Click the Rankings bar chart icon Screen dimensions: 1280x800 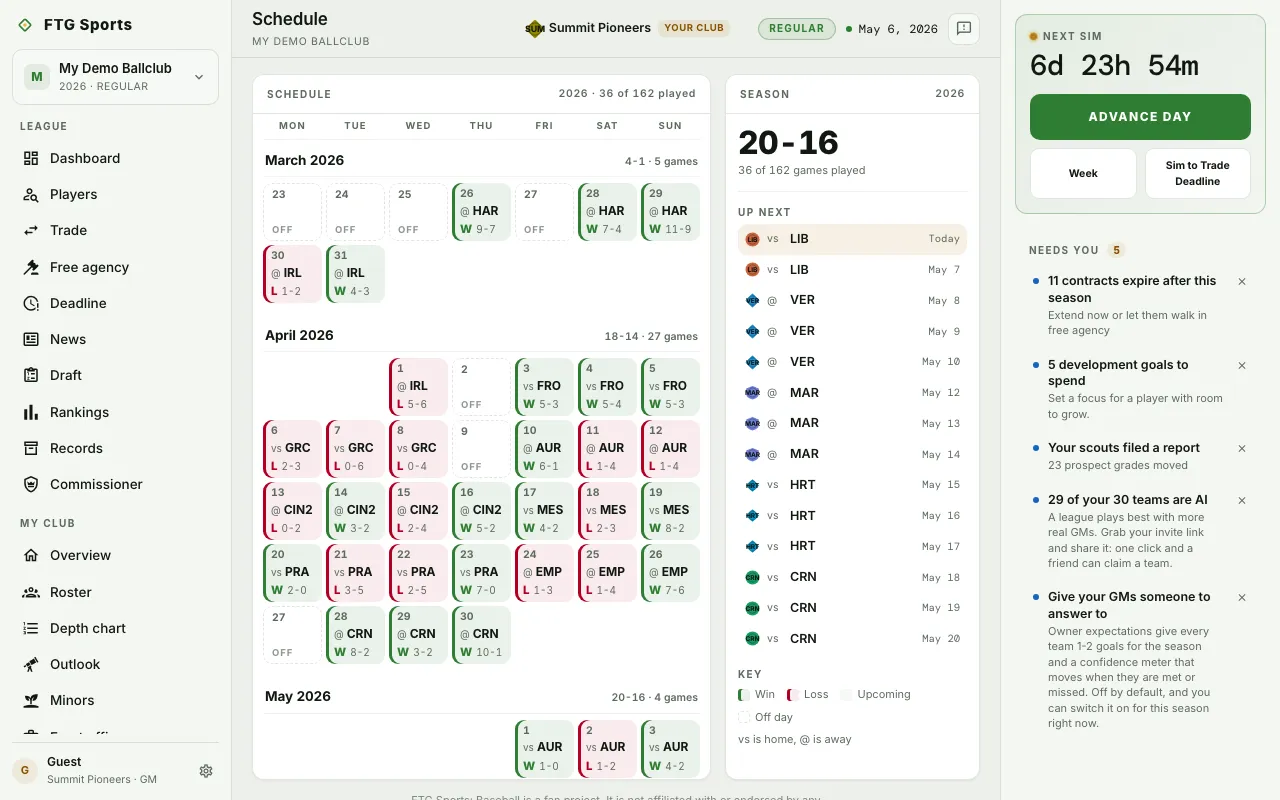click(x=31, y=412)
